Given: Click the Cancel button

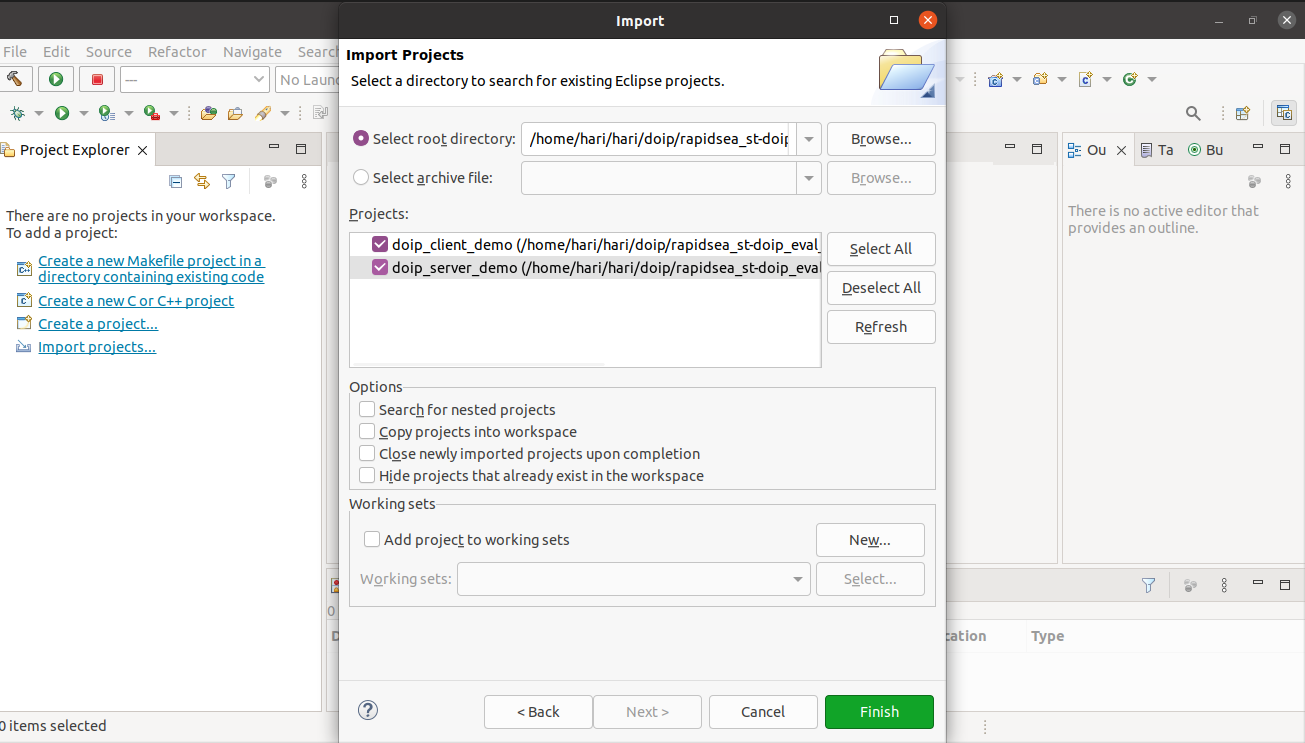Looking at the screenshot, I should pos(763,712).
